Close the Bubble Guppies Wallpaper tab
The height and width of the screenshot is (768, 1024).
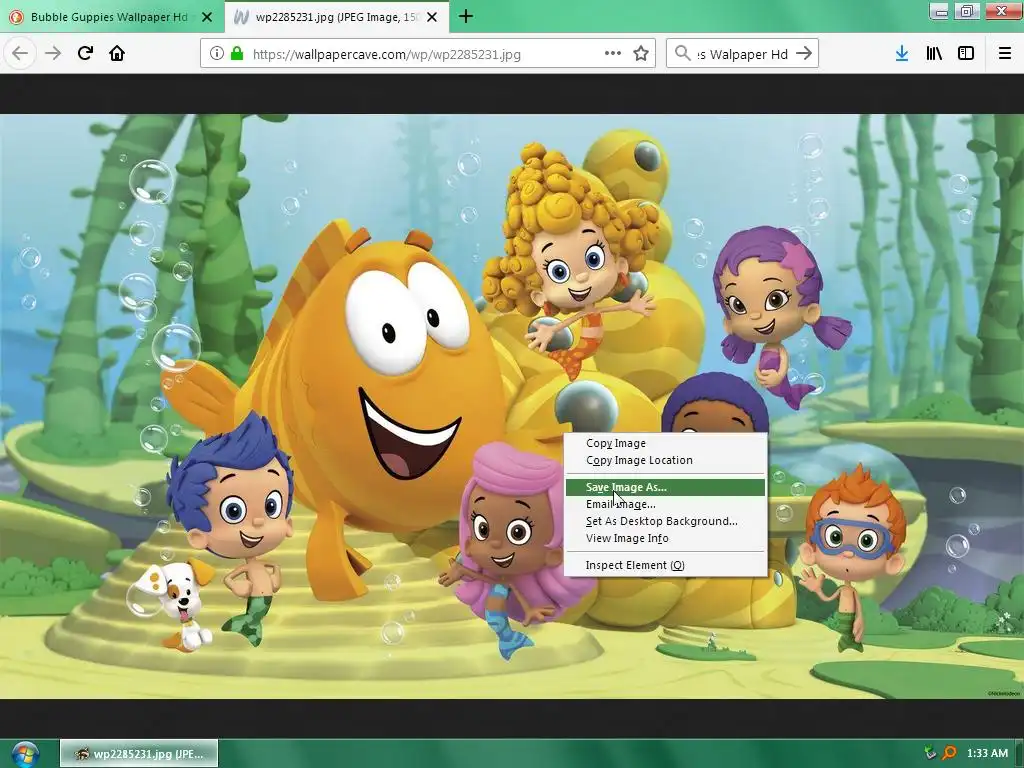point(207,17)
